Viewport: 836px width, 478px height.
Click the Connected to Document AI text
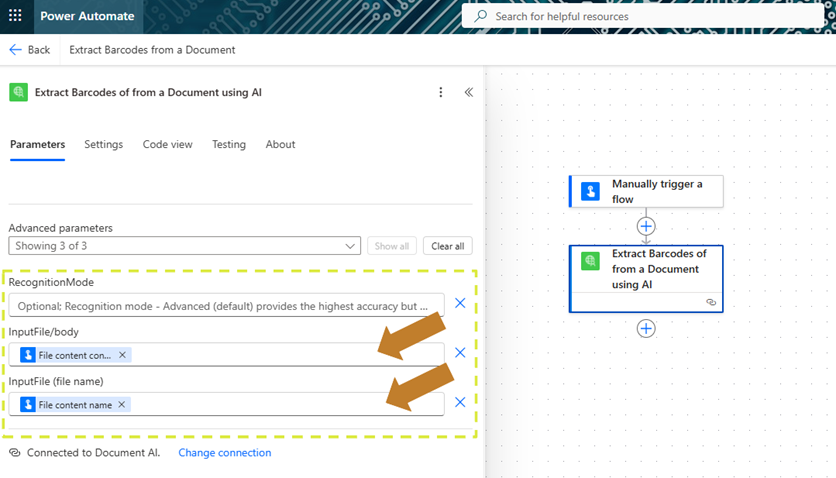(x=93, y=452)
